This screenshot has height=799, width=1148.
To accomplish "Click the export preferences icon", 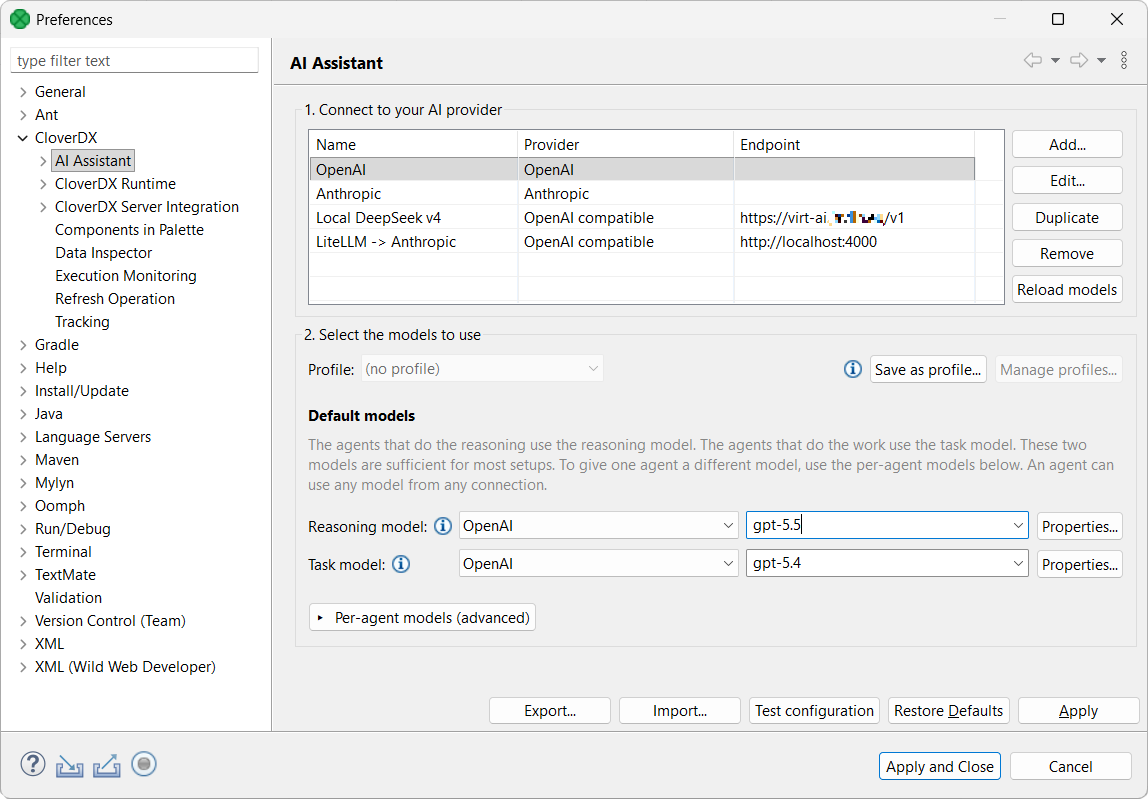I will (x=107, y=766).
